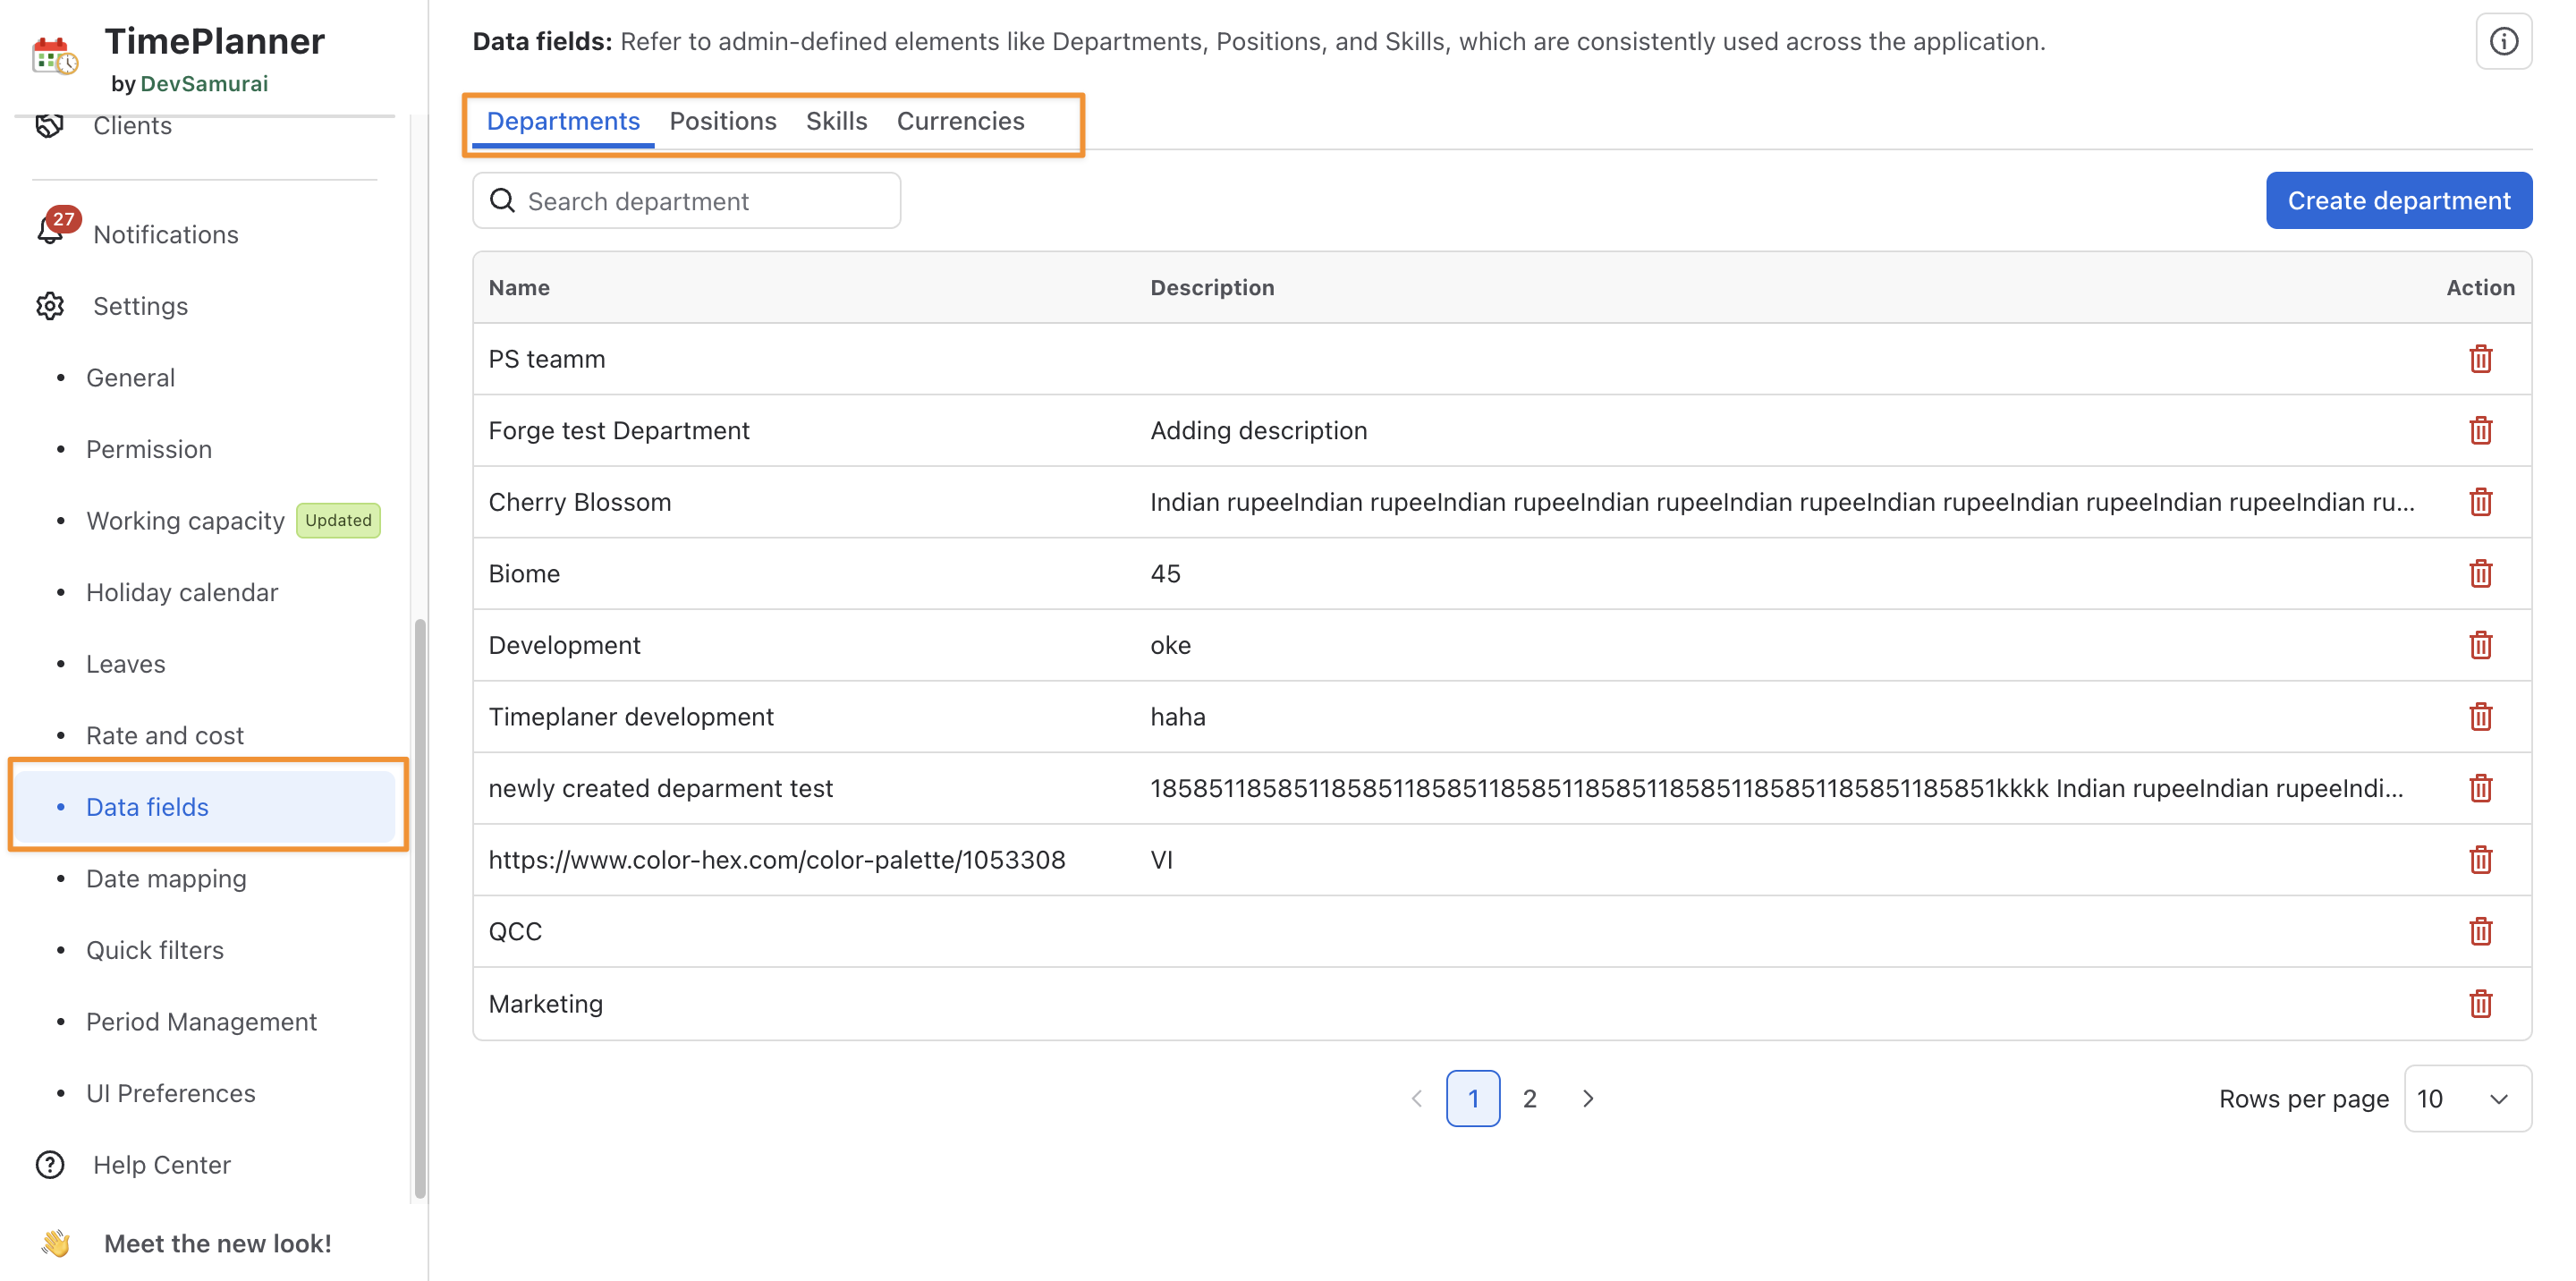Click the Settings gear icon

pyautogui.click(x=50, y=306)
